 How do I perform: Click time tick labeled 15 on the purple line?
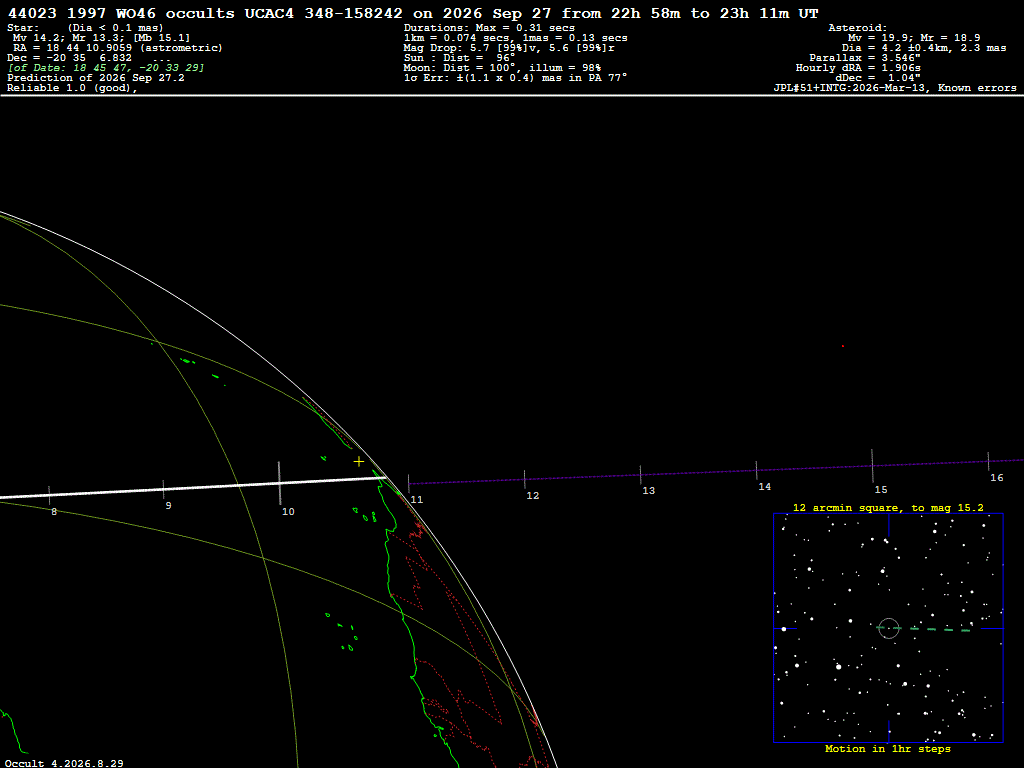pos(872,466)
